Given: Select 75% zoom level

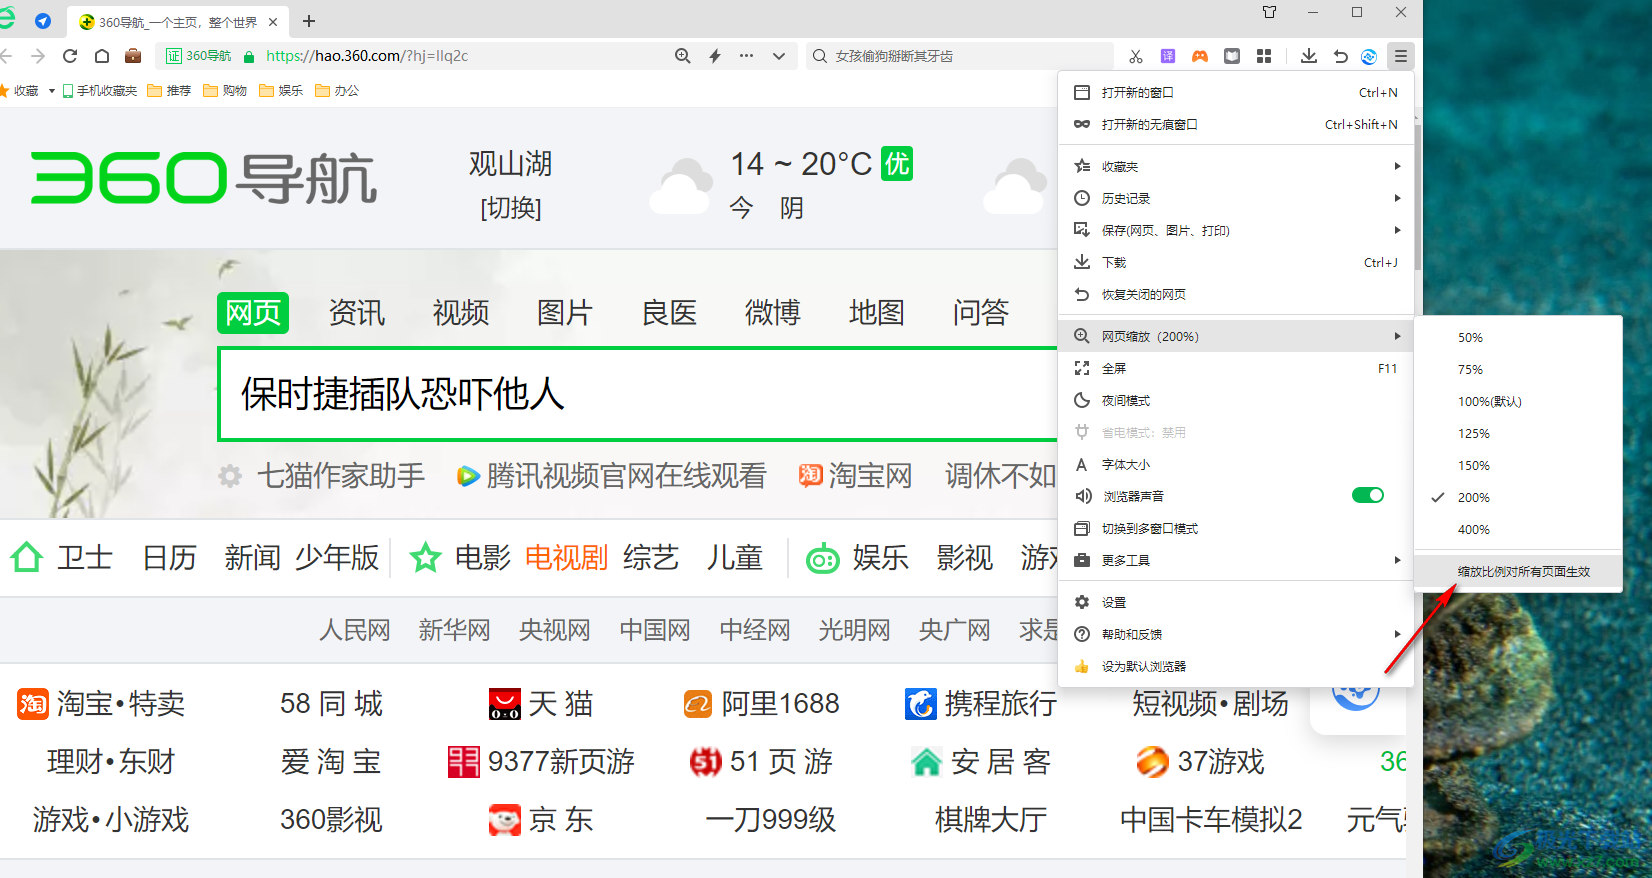Looking at the screenshot, I should coord(1518,370).
